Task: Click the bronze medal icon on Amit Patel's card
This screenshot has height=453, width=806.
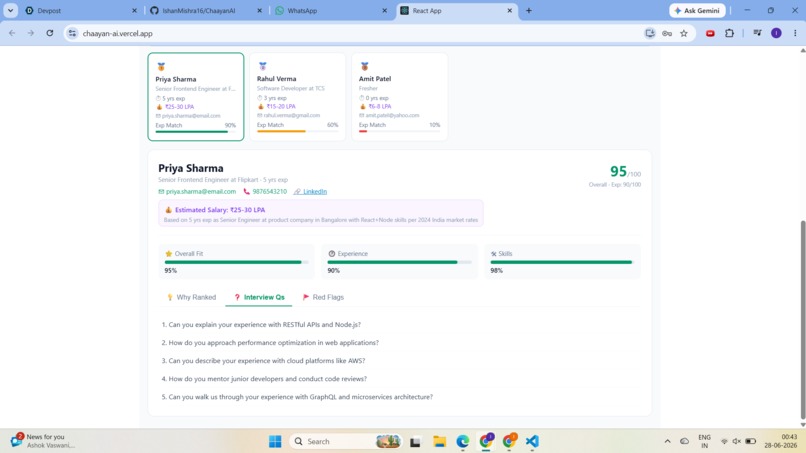Action: [x=364, y=66]
